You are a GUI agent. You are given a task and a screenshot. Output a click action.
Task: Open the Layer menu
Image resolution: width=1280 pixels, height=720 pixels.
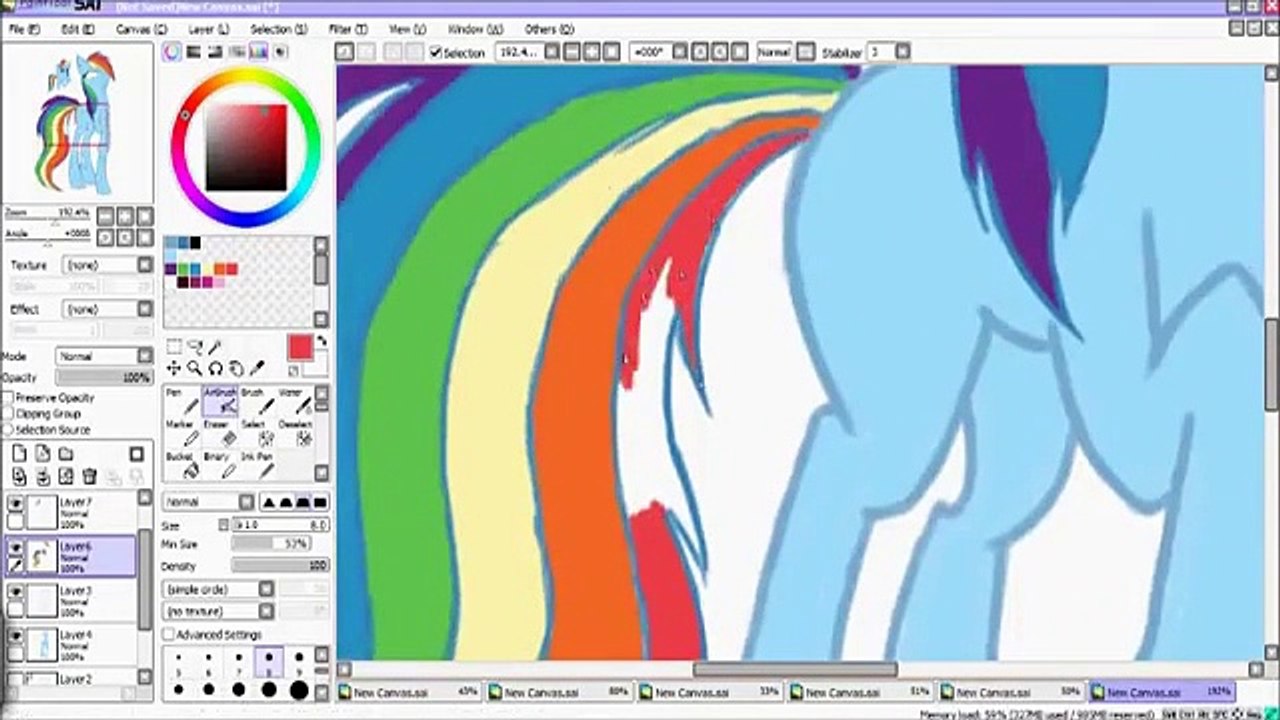click(x=208, y=30)
